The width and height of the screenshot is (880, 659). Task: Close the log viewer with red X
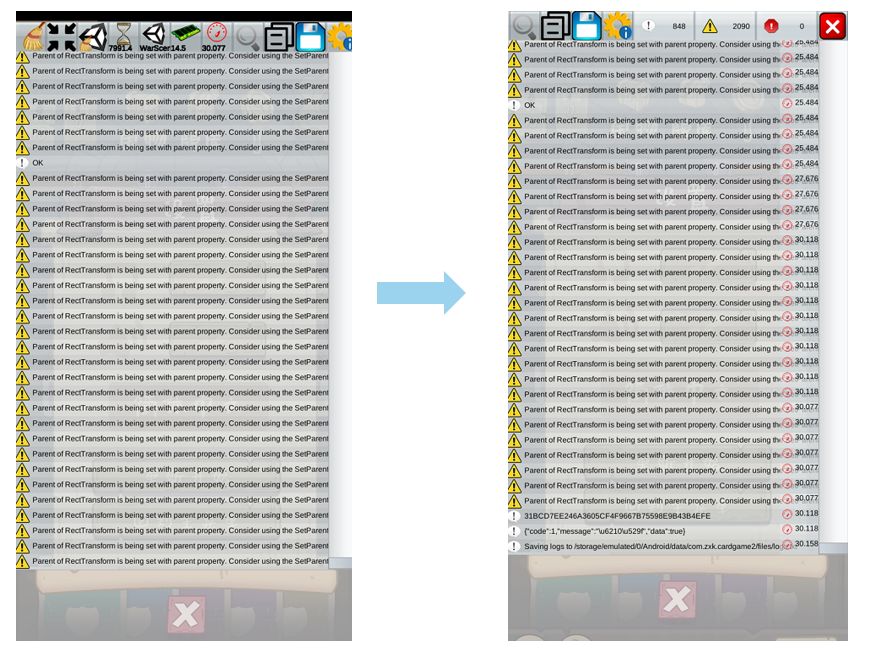pos(833,26)
